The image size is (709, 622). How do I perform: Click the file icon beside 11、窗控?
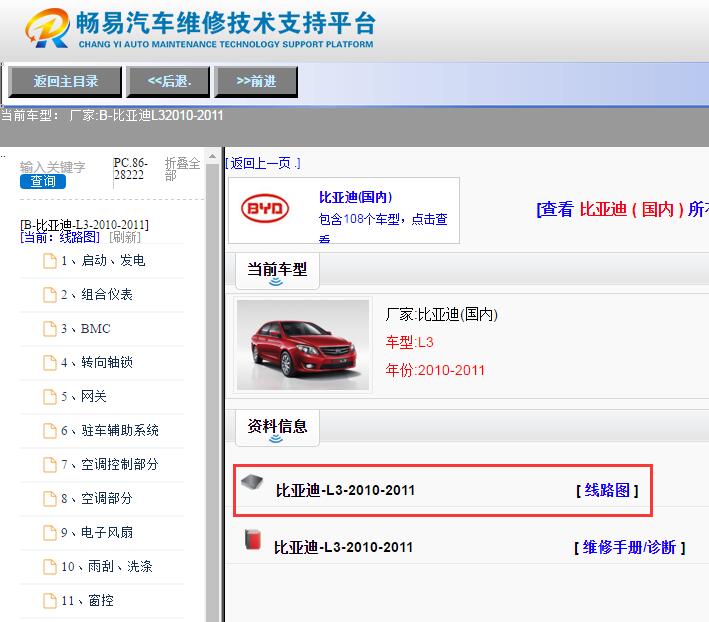(50, 601)
